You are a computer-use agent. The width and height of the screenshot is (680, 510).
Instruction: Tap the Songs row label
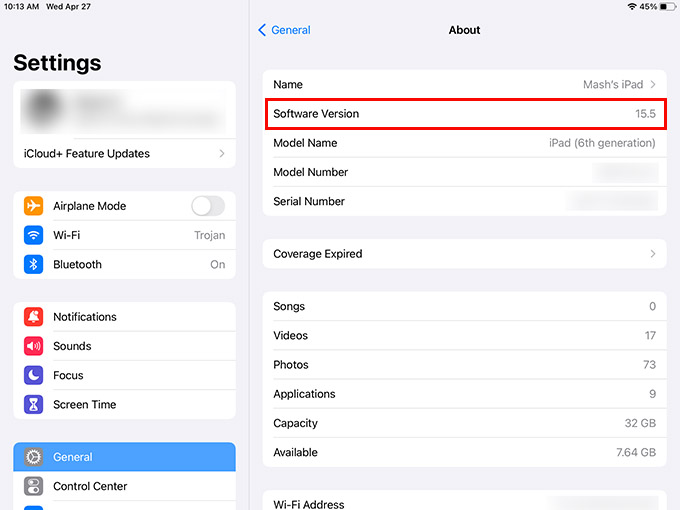[289, 306]
